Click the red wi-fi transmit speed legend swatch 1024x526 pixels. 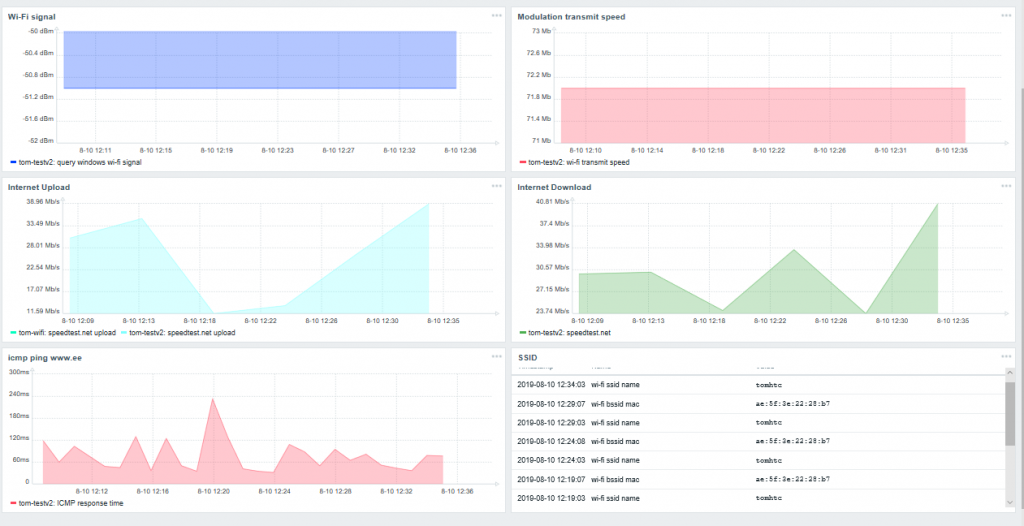point(522,162)
